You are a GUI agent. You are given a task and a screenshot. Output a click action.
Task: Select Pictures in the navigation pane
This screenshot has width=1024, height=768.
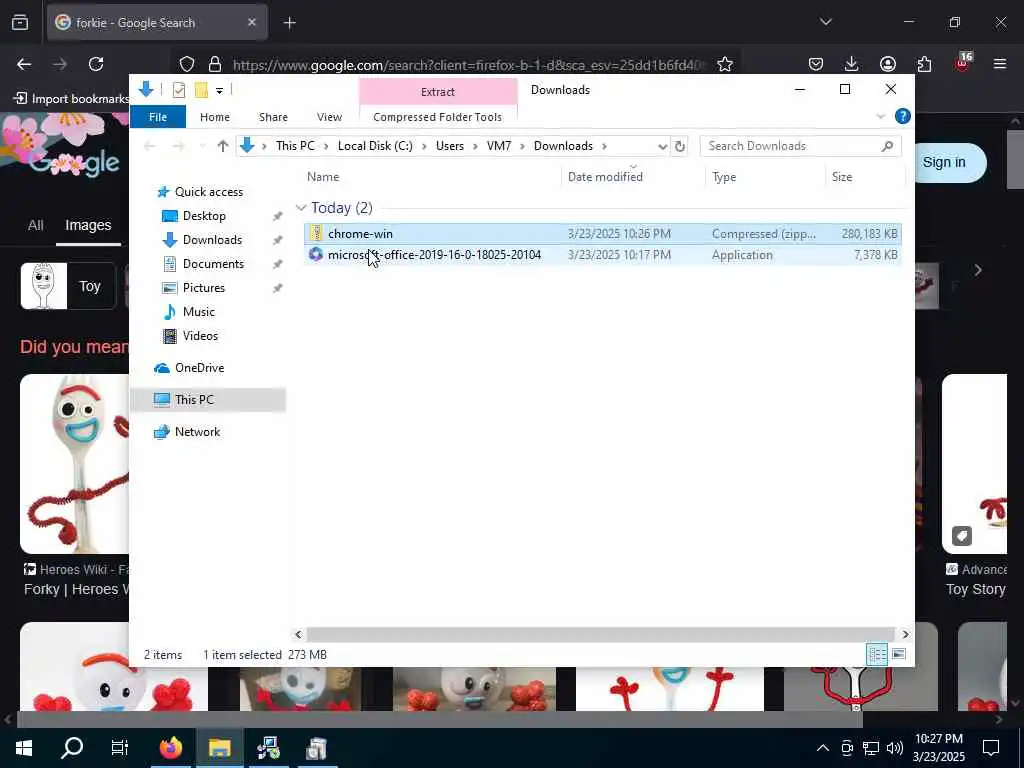click(x=203, y=288)
